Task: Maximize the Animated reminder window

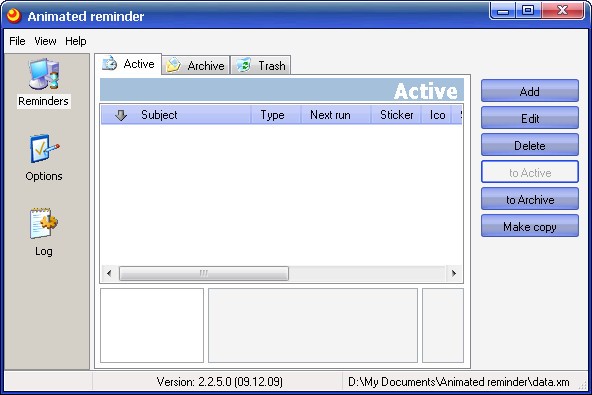Action: 528,11
